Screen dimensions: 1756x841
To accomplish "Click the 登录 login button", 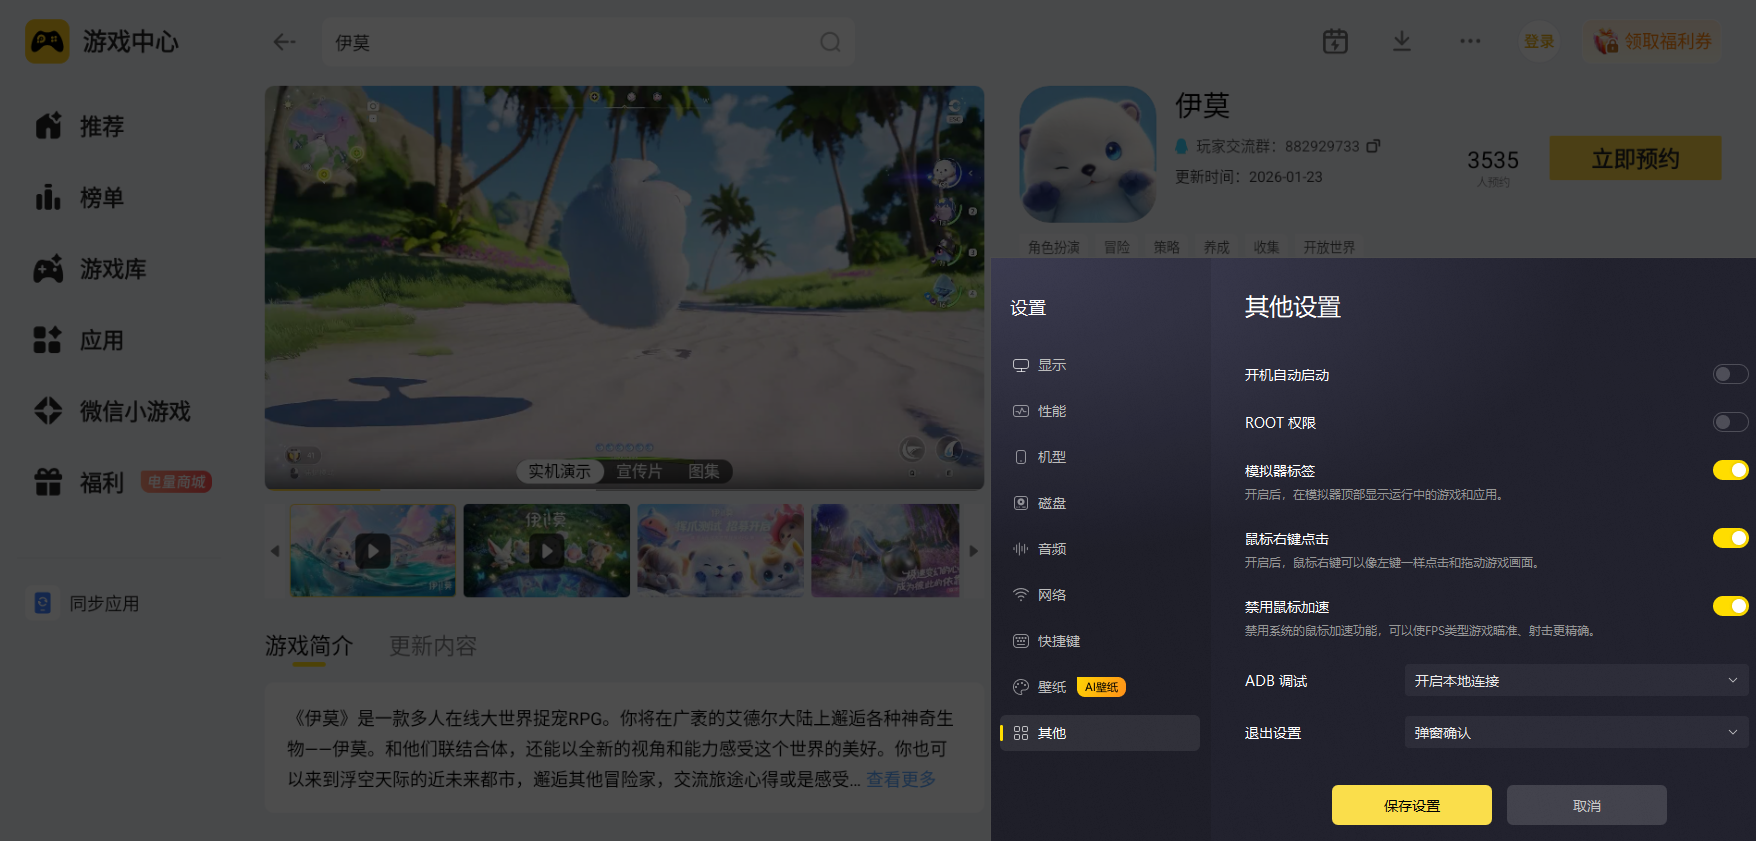I will coord(1539,41).
